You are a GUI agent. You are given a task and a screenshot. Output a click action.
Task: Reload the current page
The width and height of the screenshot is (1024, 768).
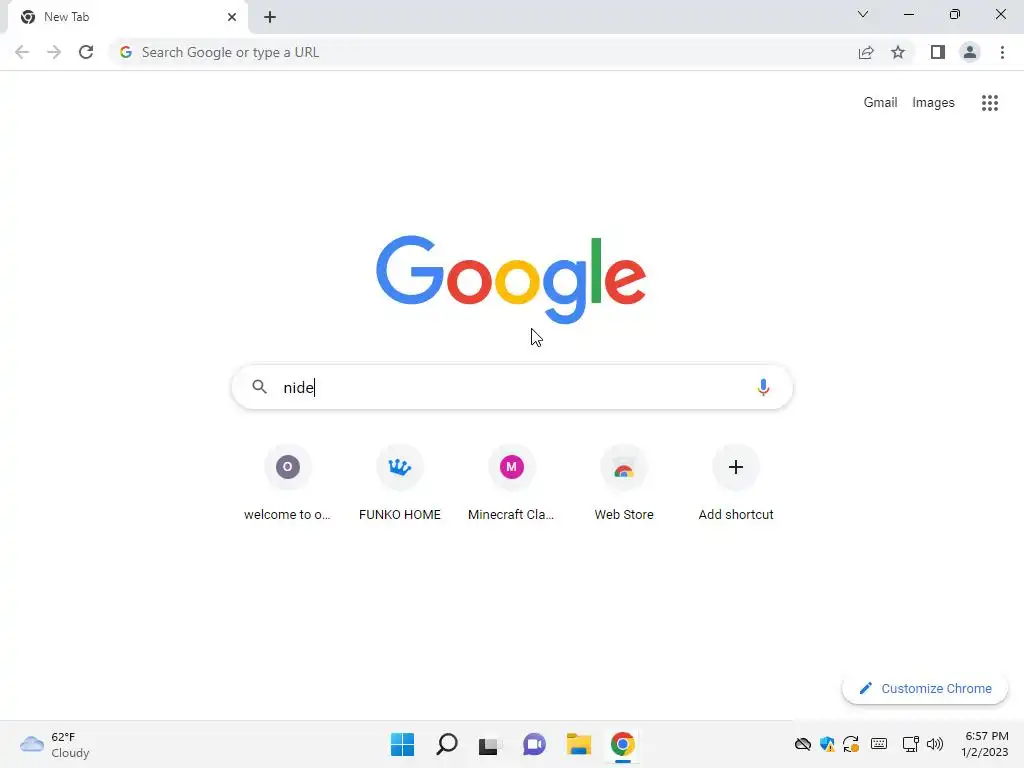[86, 52]
